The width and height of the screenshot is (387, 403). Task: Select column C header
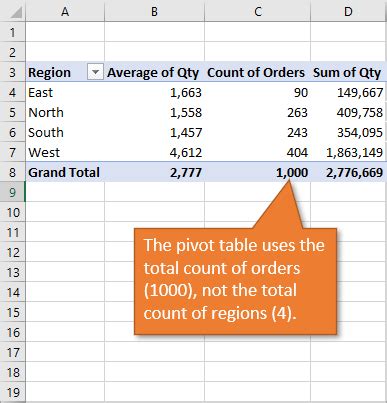pyautogui.click(x=258, y=12)
